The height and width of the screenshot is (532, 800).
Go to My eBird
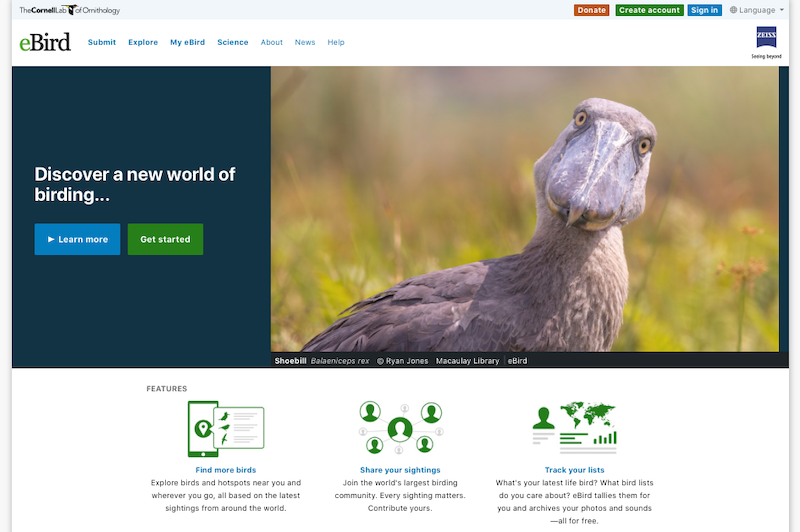coord(187,42)
